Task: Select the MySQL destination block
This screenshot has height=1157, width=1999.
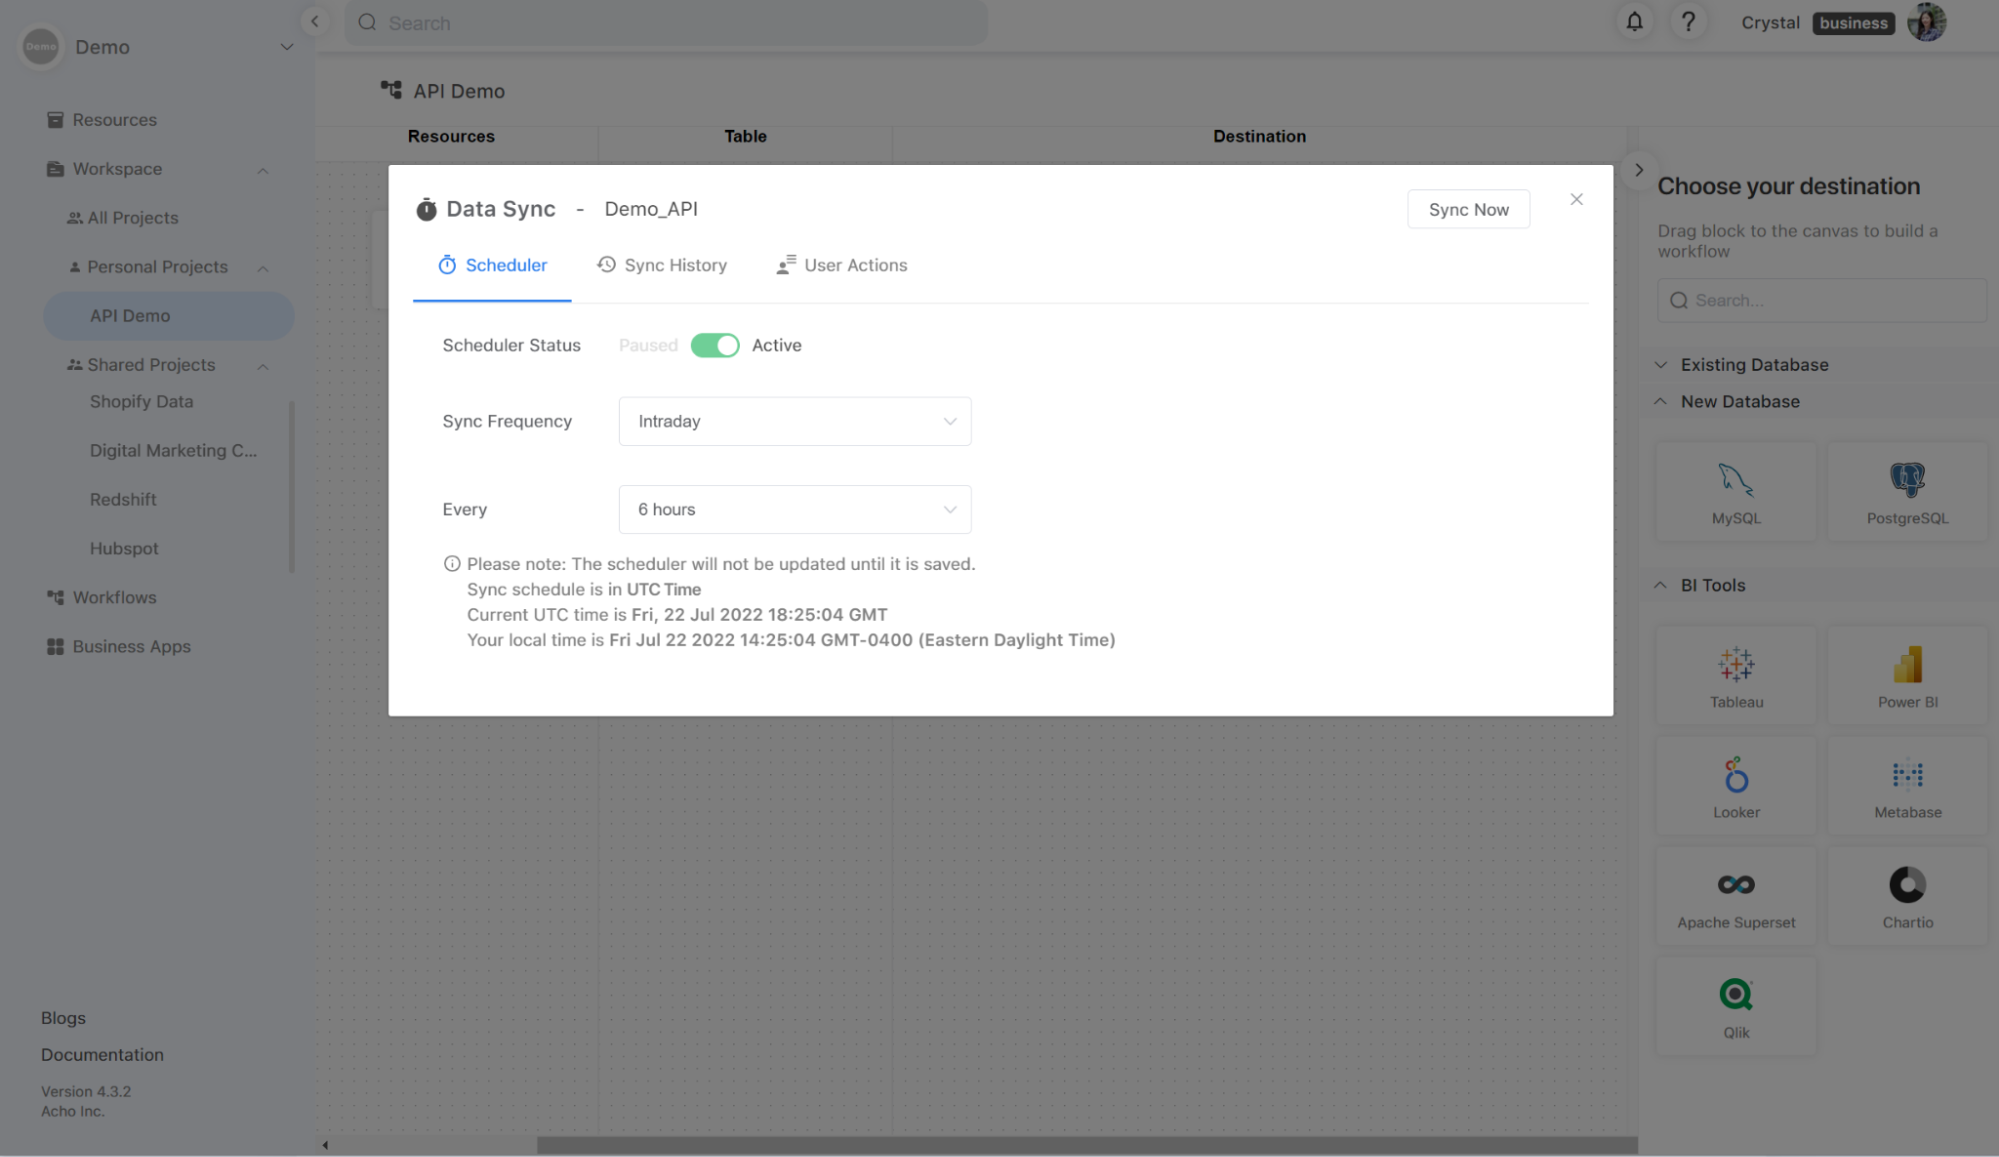Action: tap(1736, 492)
